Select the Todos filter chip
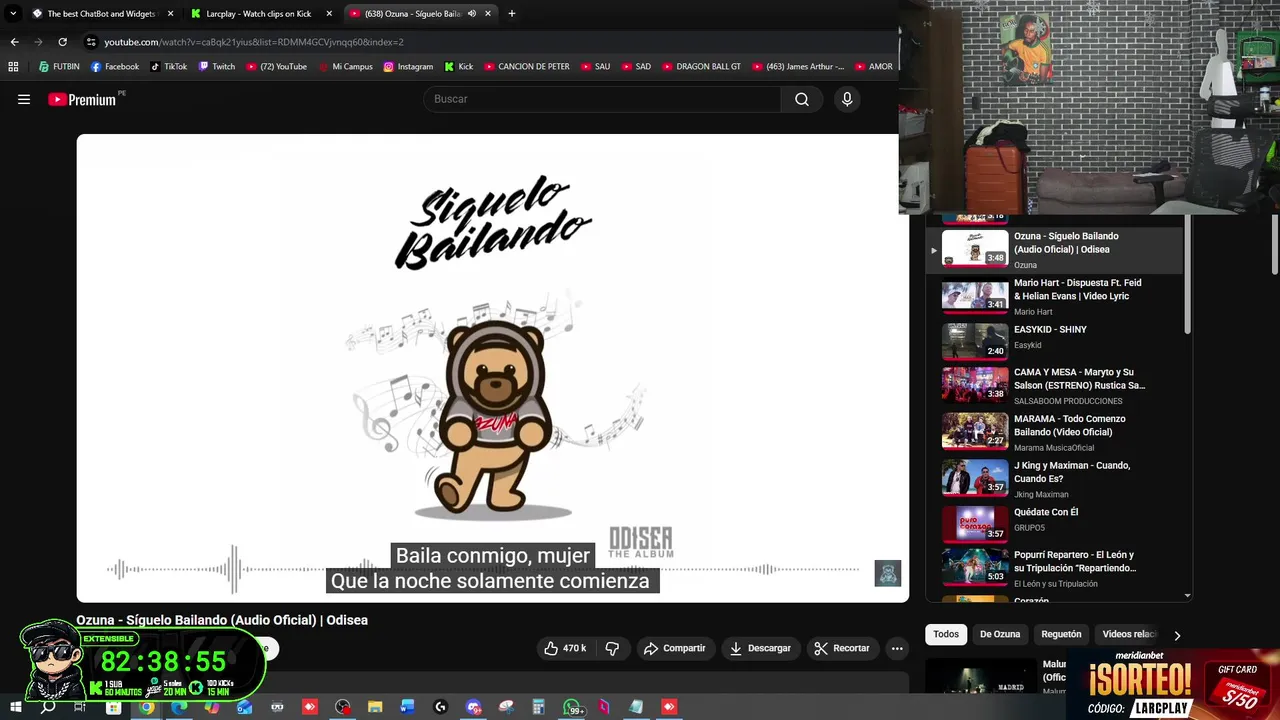1280x720 pixels. click(946, 634)
